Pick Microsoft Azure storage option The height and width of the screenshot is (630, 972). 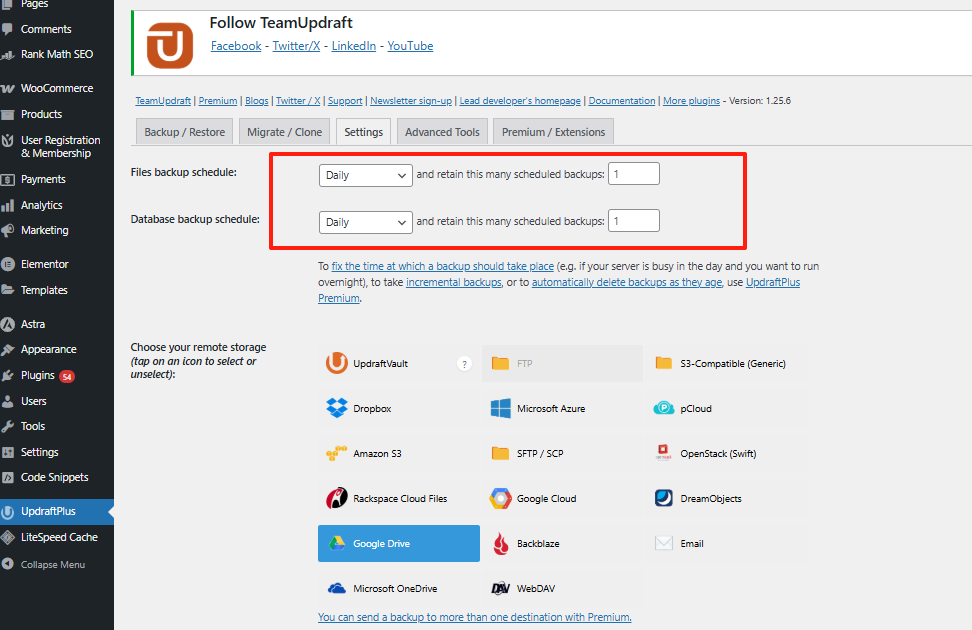(501, 408)
